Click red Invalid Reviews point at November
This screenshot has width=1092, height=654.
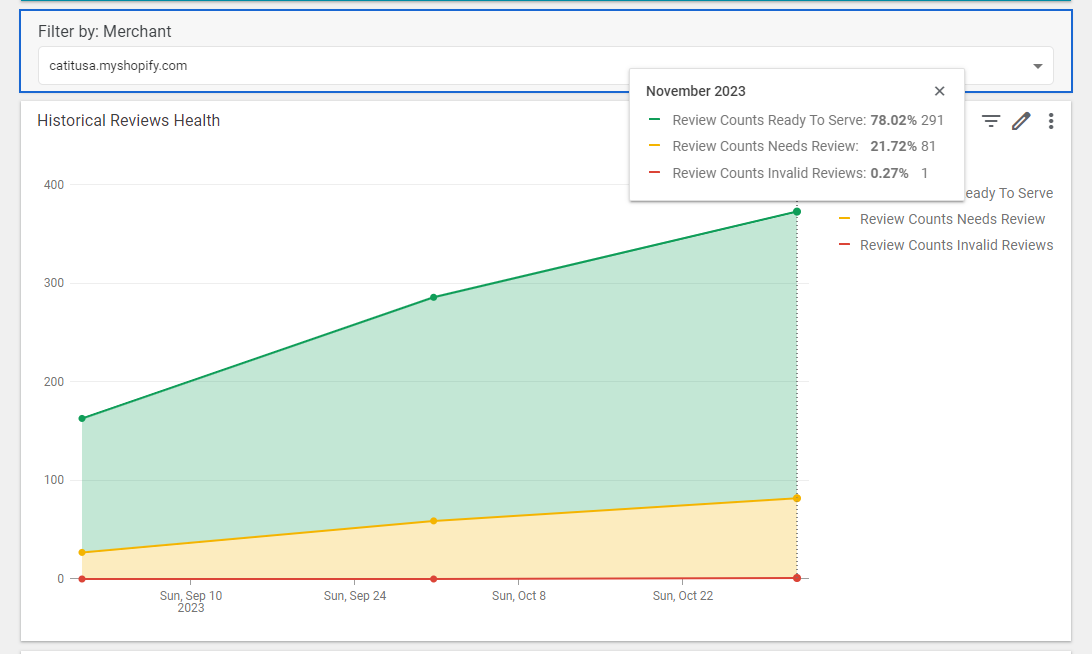797,578
